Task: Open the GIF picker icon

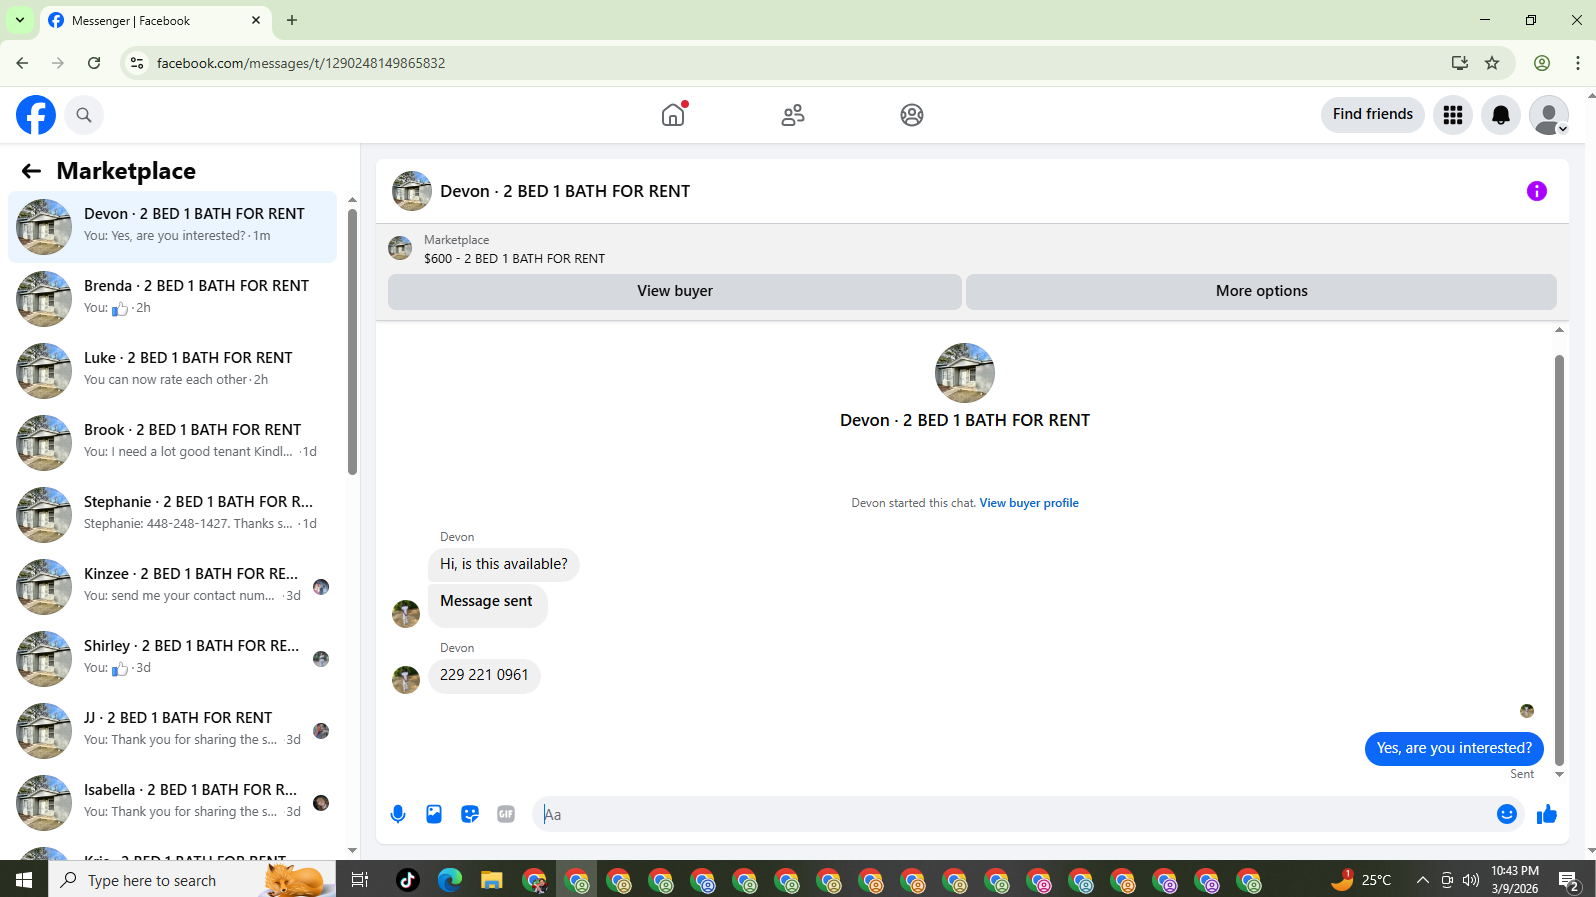Action: pyautogui.click(x=506, y=814)
